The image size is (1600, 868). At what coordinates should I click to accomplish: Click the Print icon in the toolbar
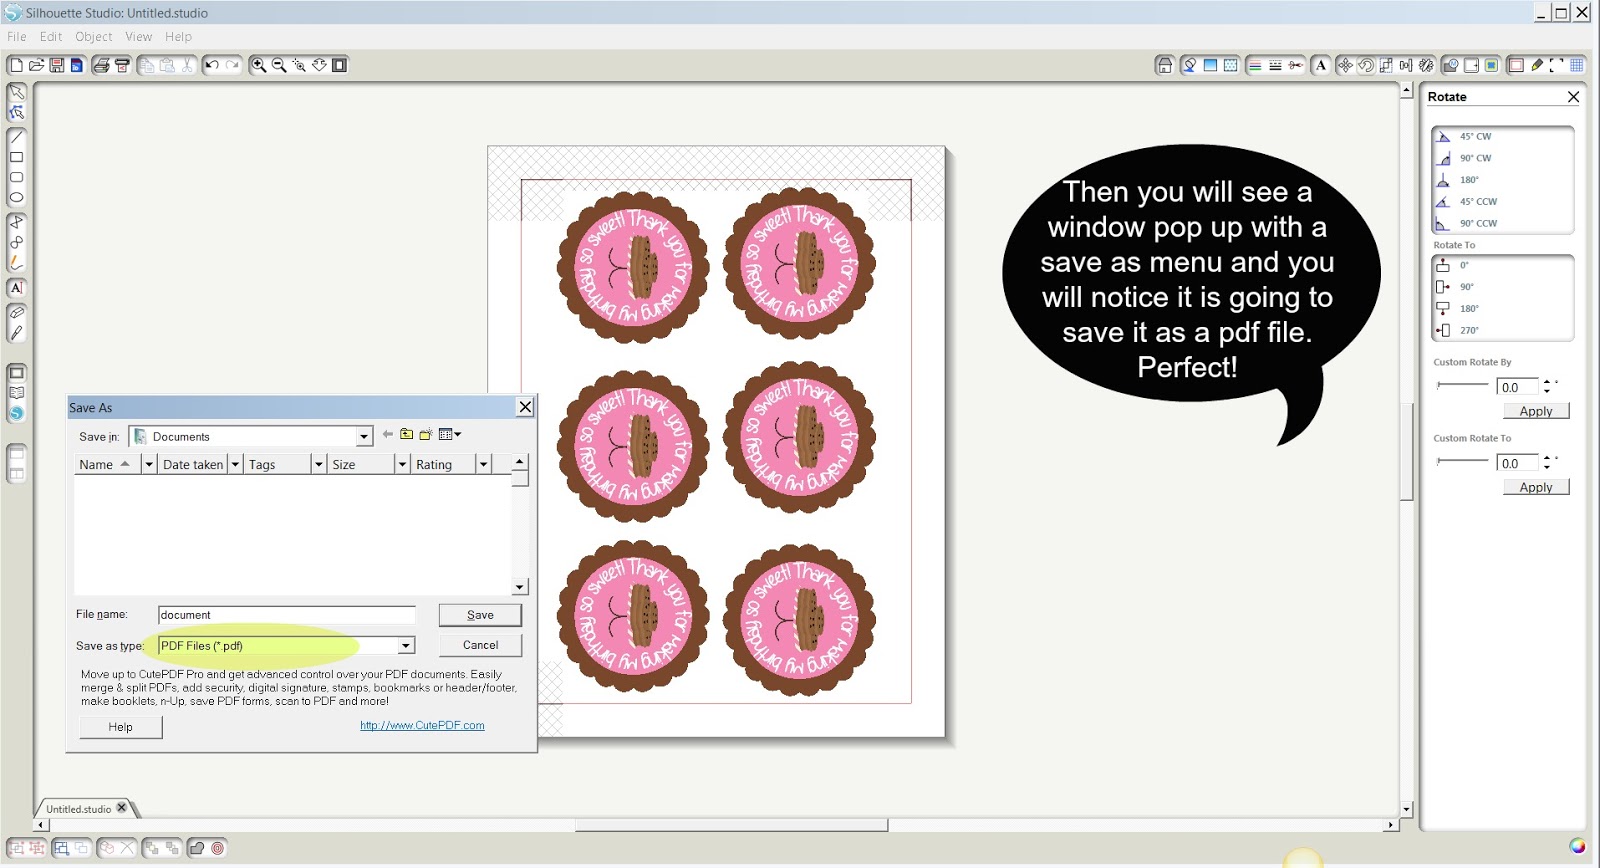click(101, 65)
